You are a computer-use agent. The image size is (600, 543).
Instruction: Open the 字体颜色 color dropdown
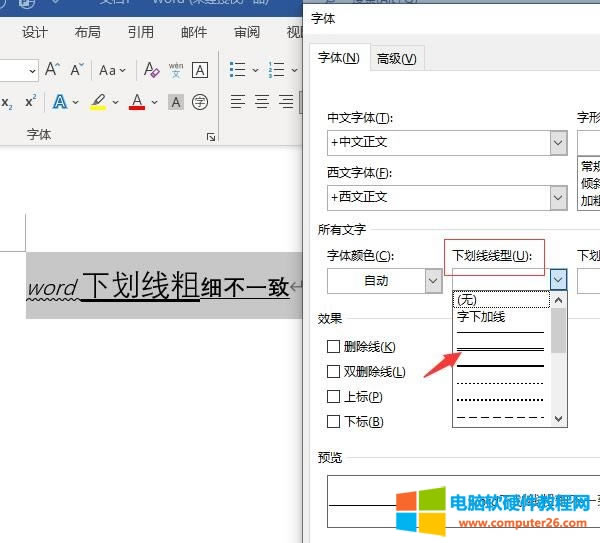[432, 281]
